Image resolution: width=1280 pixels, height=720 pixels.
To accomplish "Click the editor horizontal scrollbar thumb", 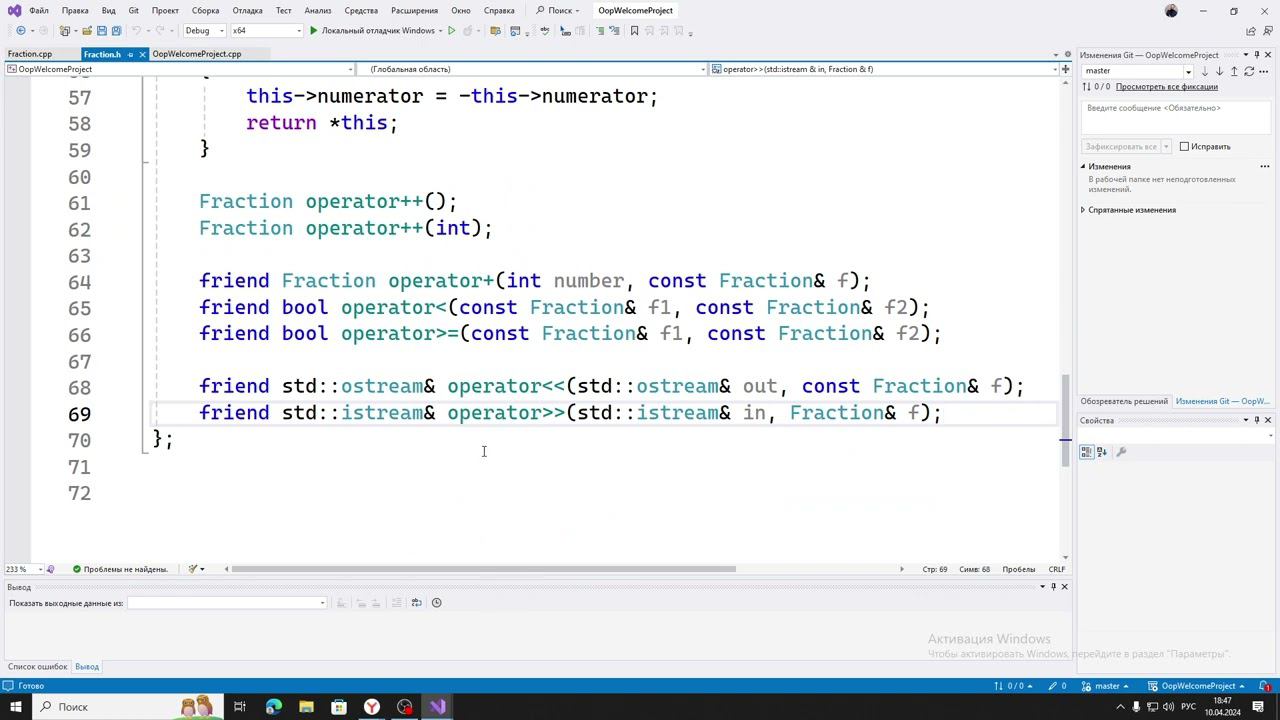I will click(484, 569).
